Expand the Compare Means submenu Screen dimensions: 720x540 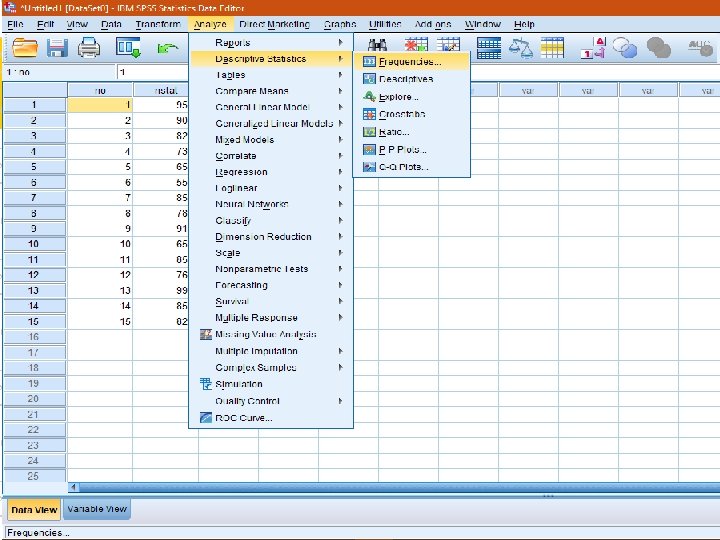271,91
